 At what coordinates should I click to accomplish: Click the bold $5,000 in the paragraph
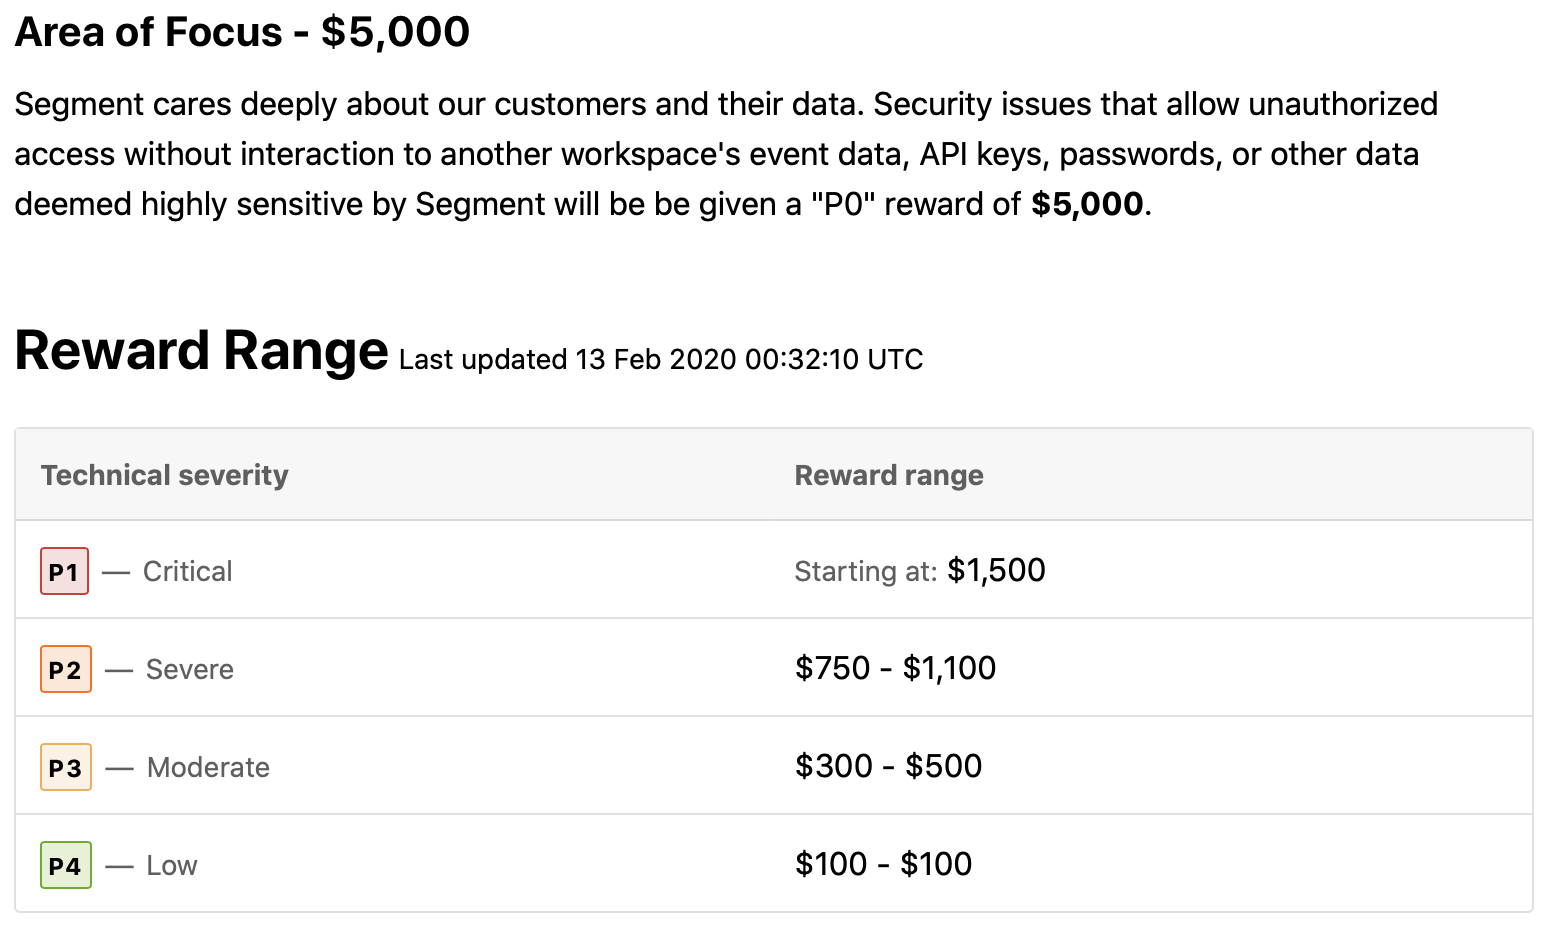1087,204
